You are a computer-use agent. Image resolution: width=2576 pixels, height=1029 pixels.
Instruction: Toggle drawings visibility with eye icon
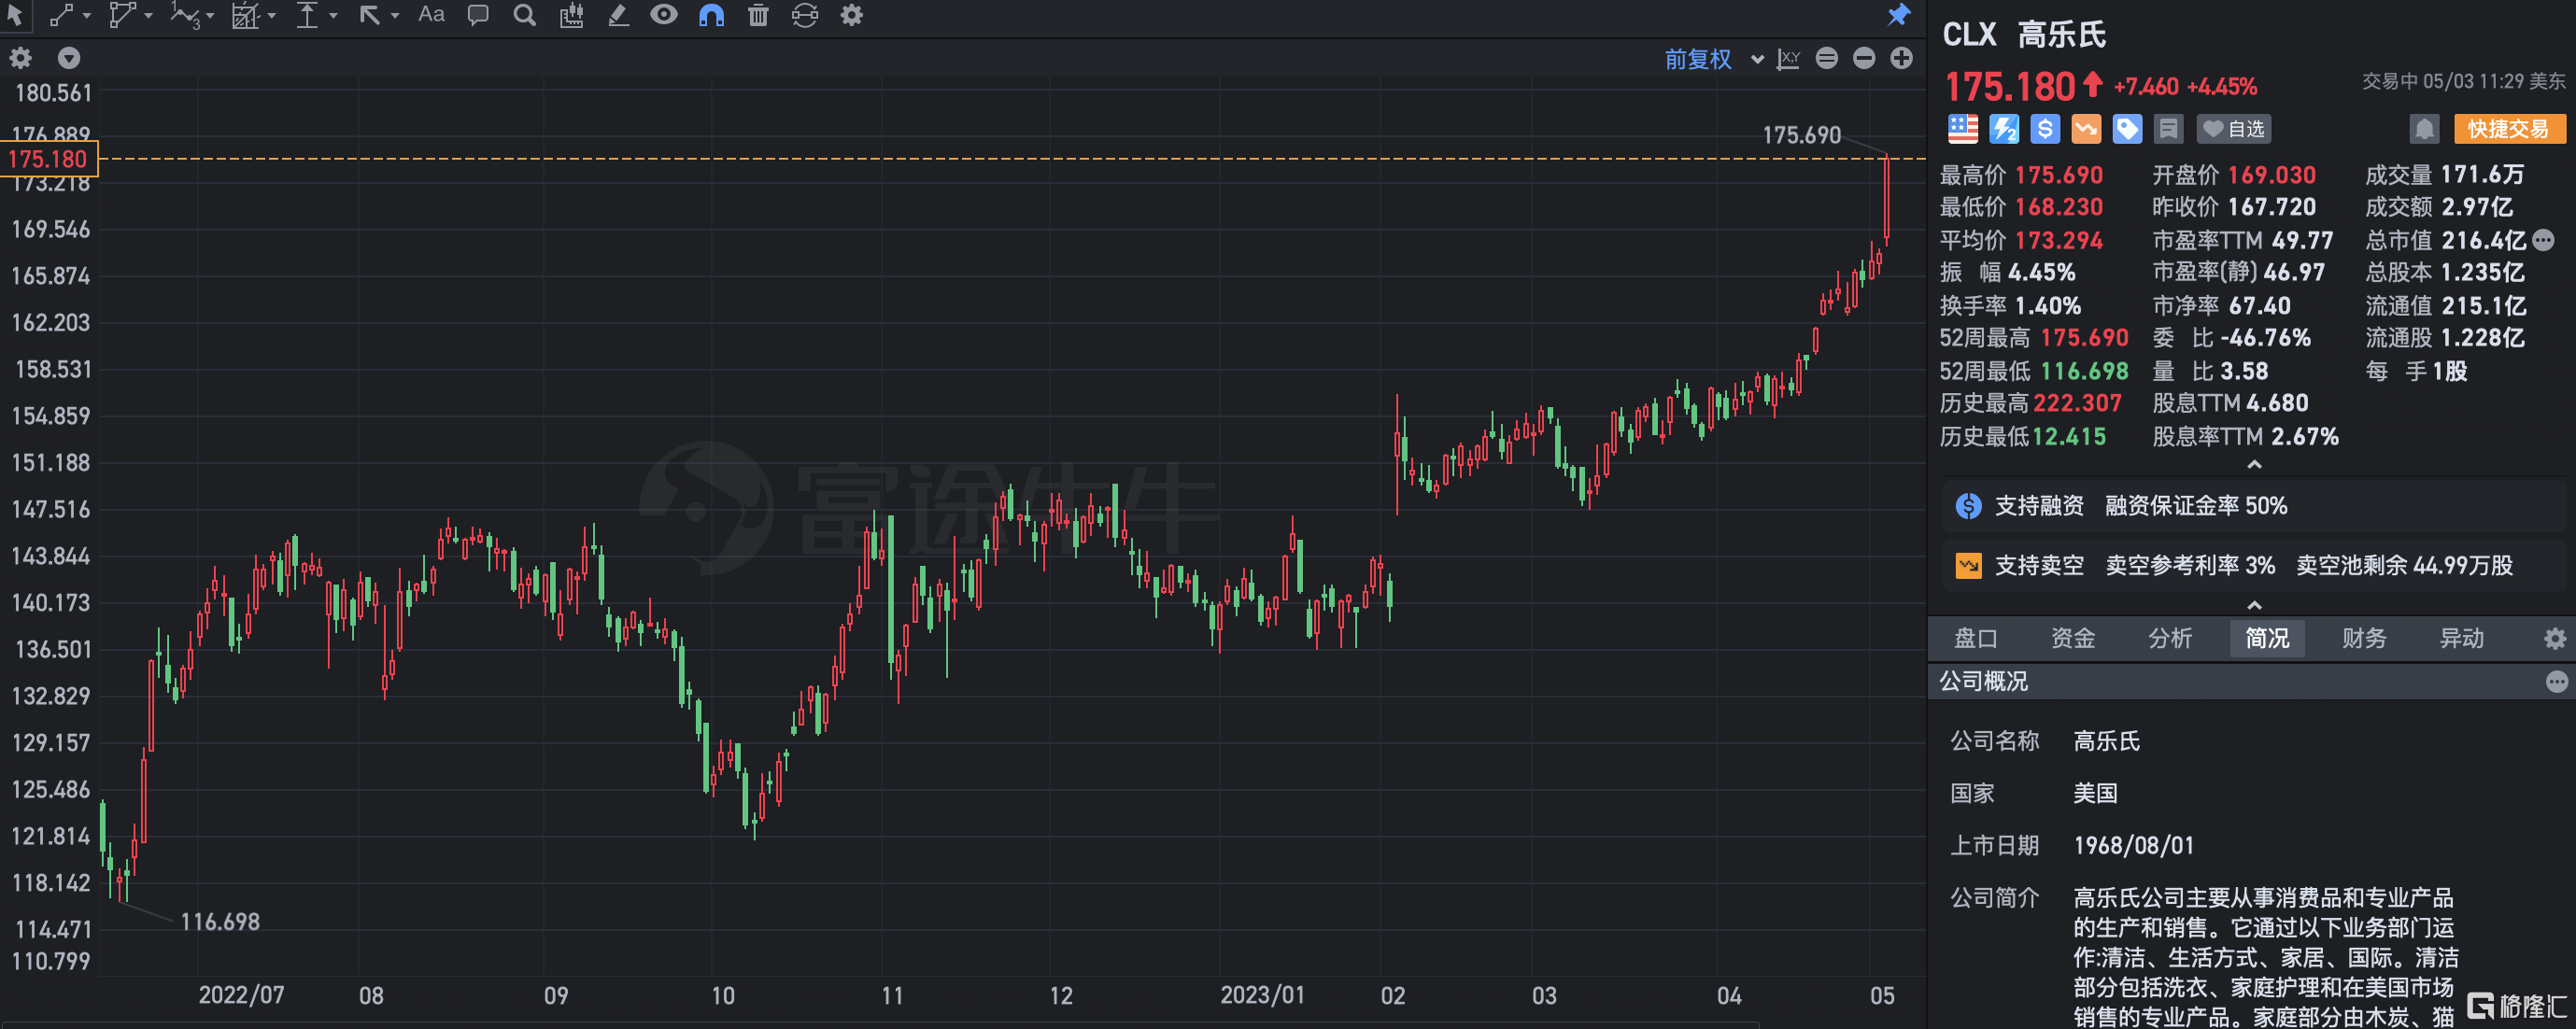pyautogui.click(x=664, y=15)
